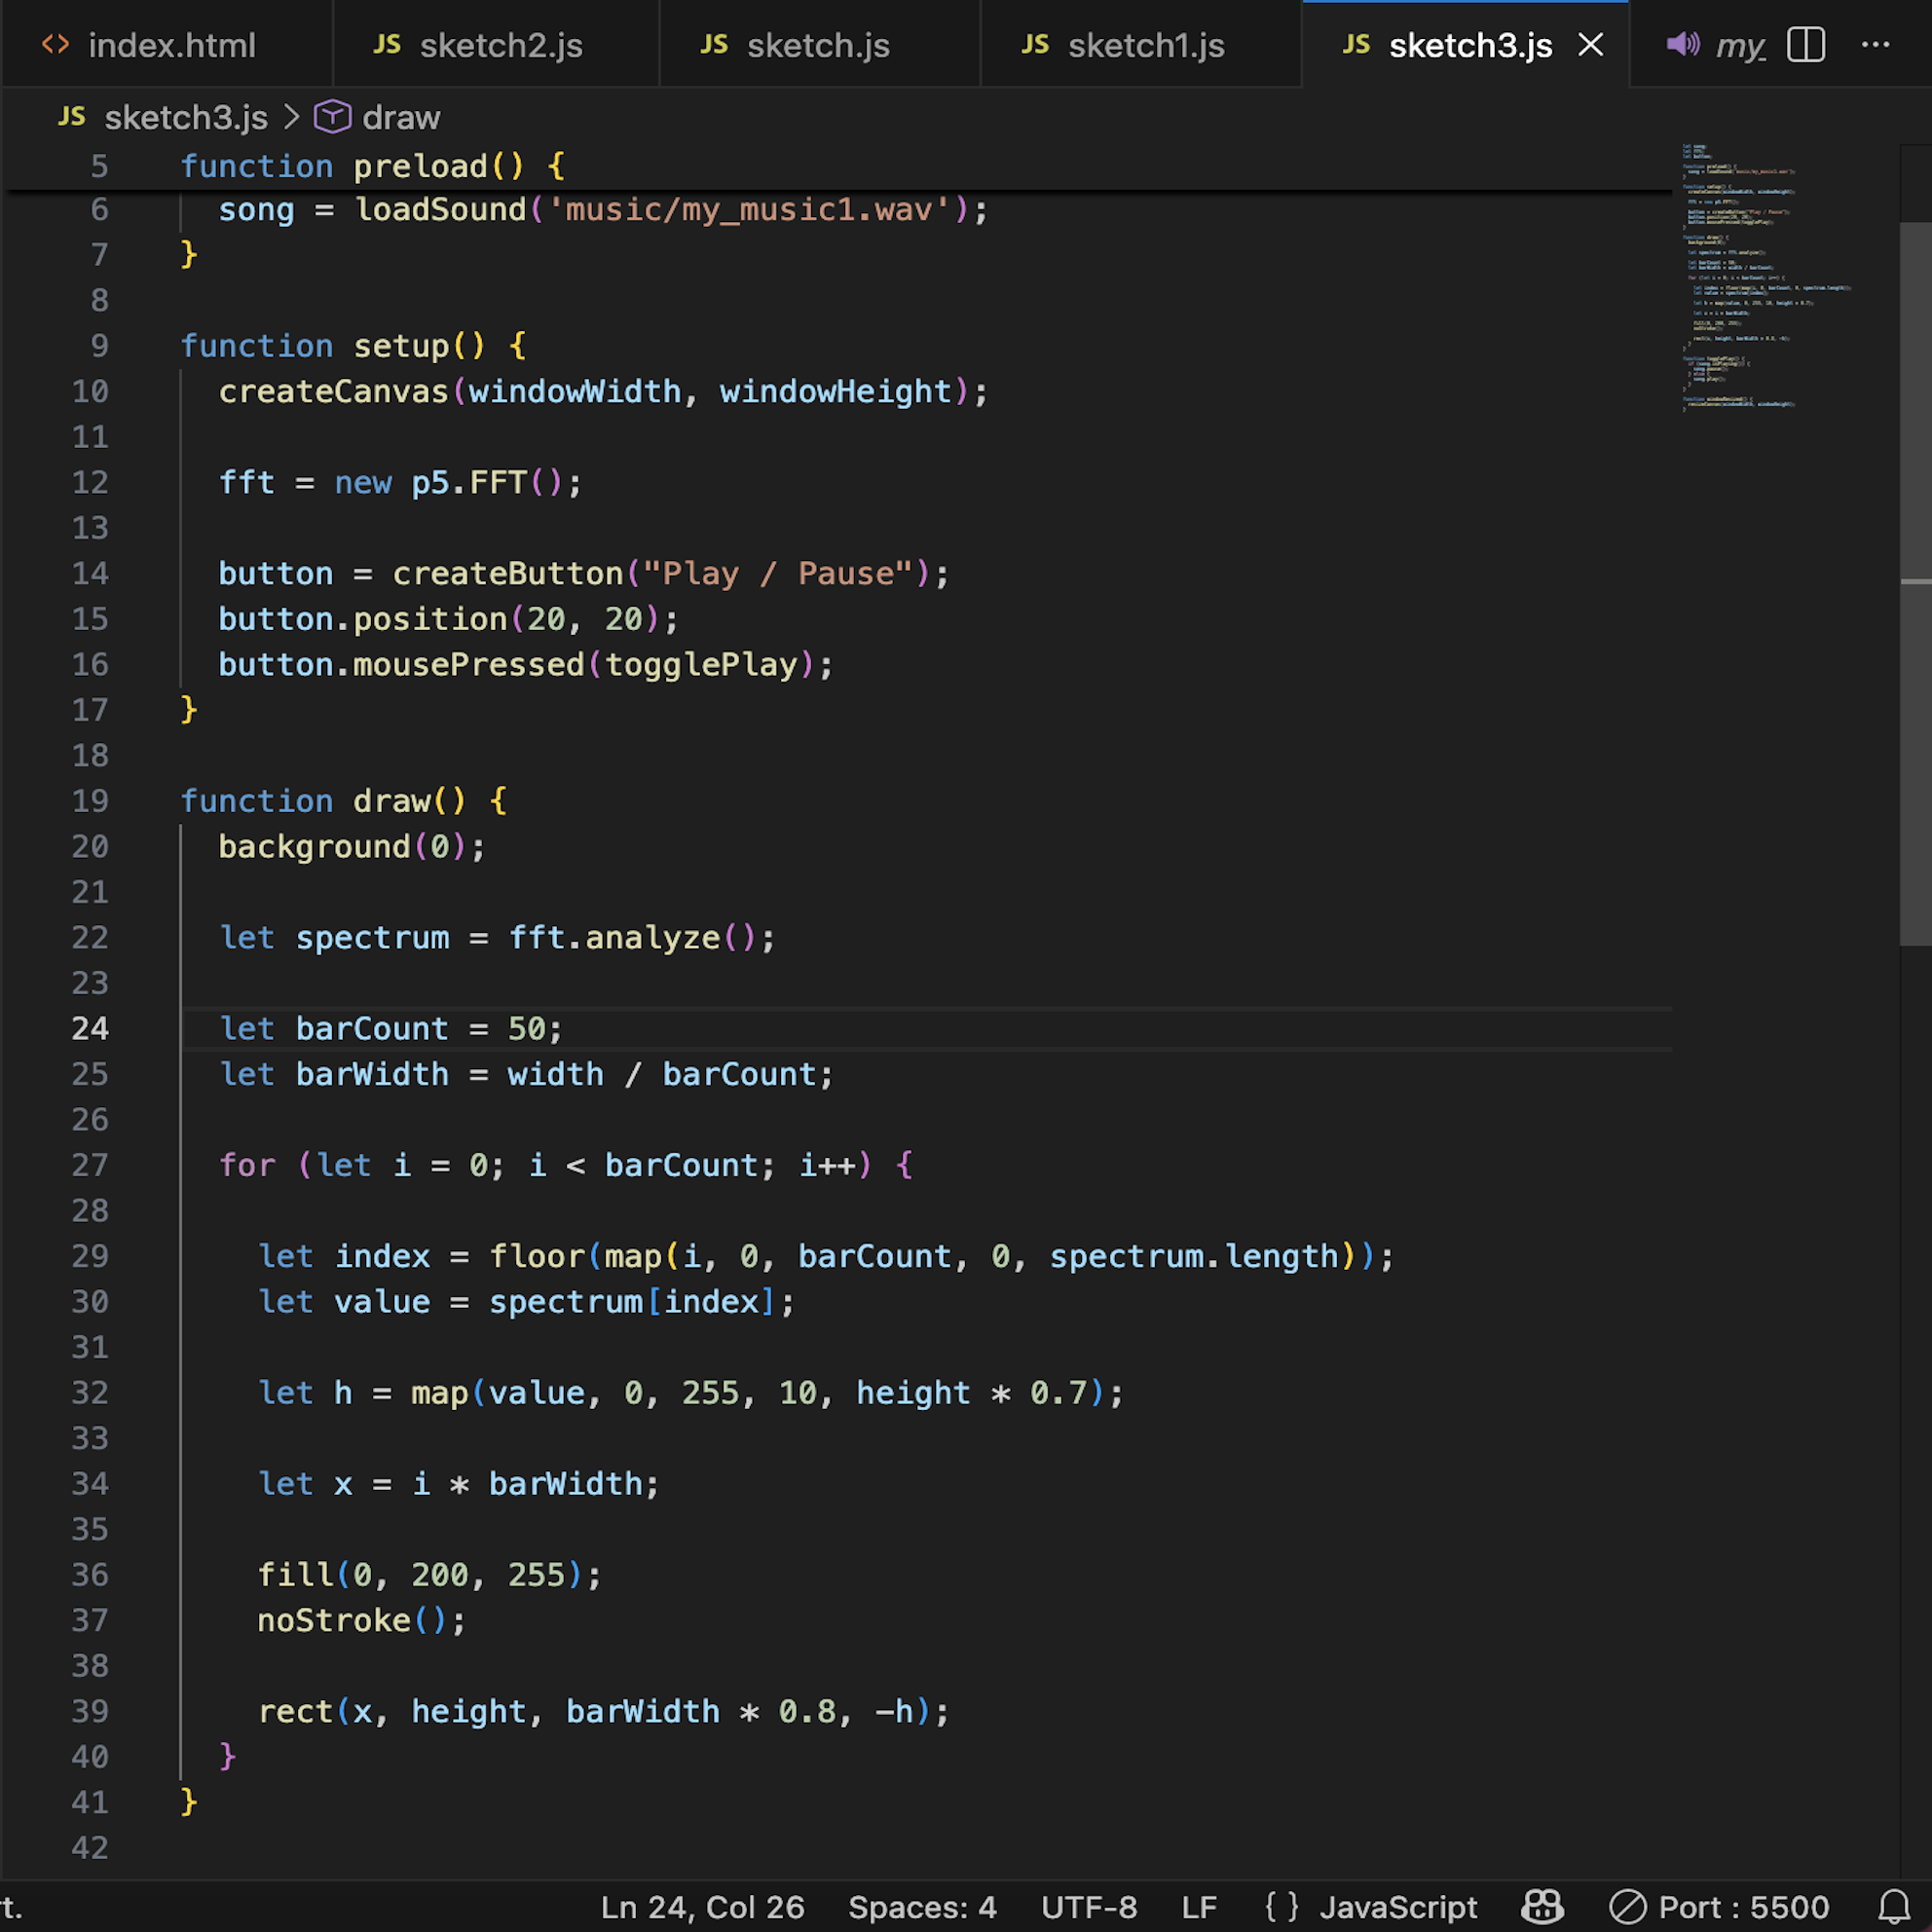Click rect( call on line 39
The height and width of the screenshot is (1932, 1932).
click(303, 1712)
